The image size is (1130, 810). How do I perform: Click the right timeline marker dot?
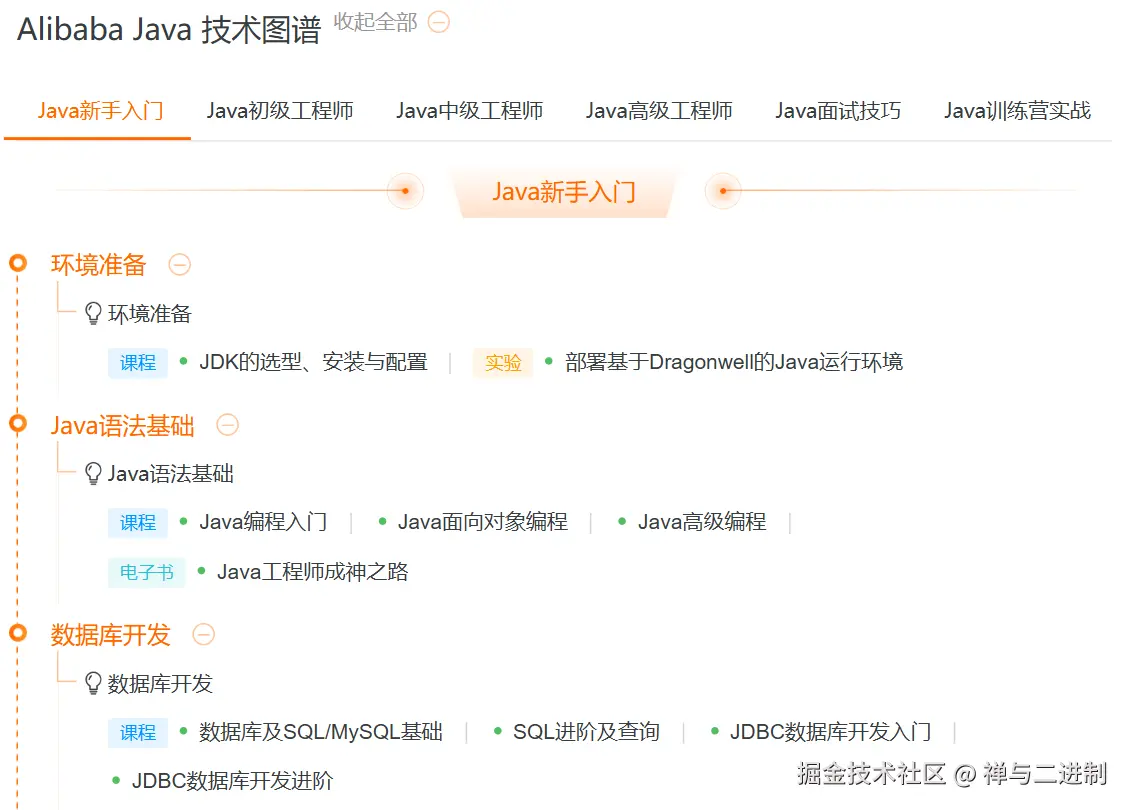pos(723,190)
